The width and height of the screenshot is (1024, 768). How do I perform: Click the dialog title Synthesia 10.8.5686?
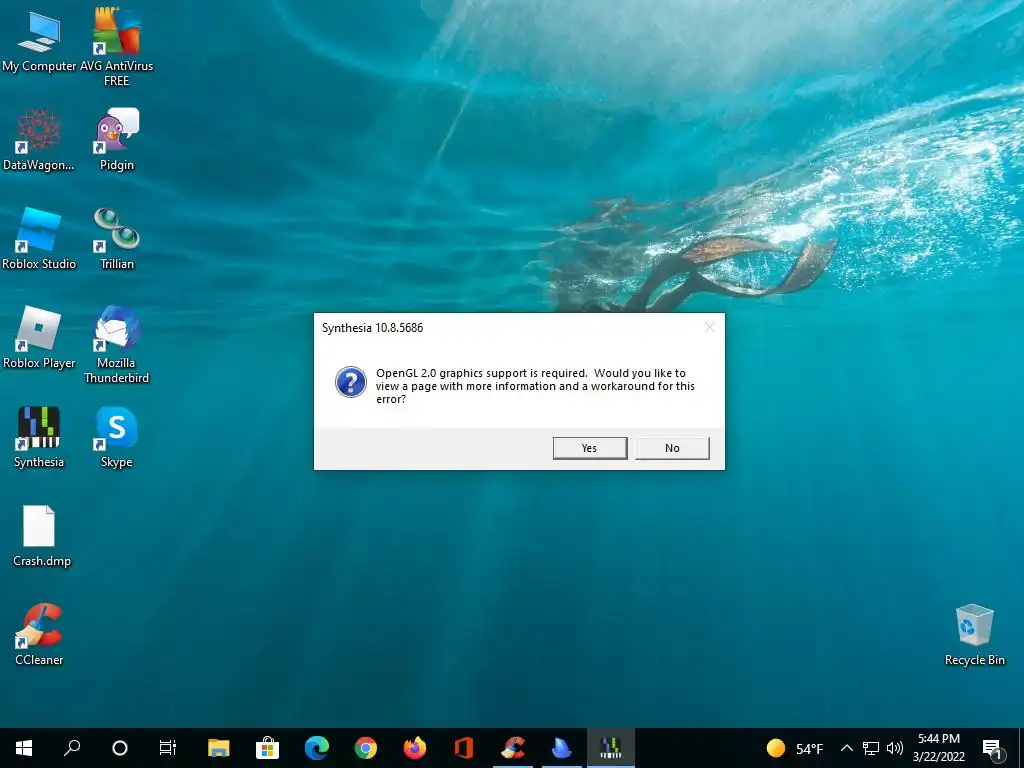[x=372, y=328]
